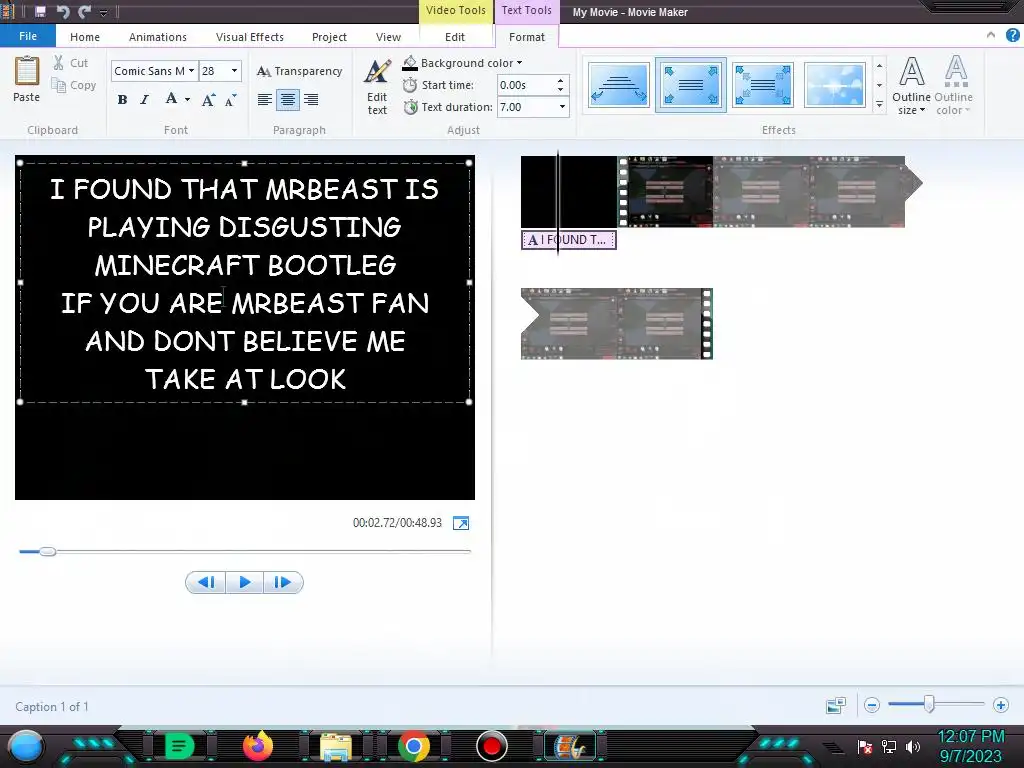Zoom in the time scale
The width and height of the screenshot is (1024, 768).
[x=1000, y=705]
